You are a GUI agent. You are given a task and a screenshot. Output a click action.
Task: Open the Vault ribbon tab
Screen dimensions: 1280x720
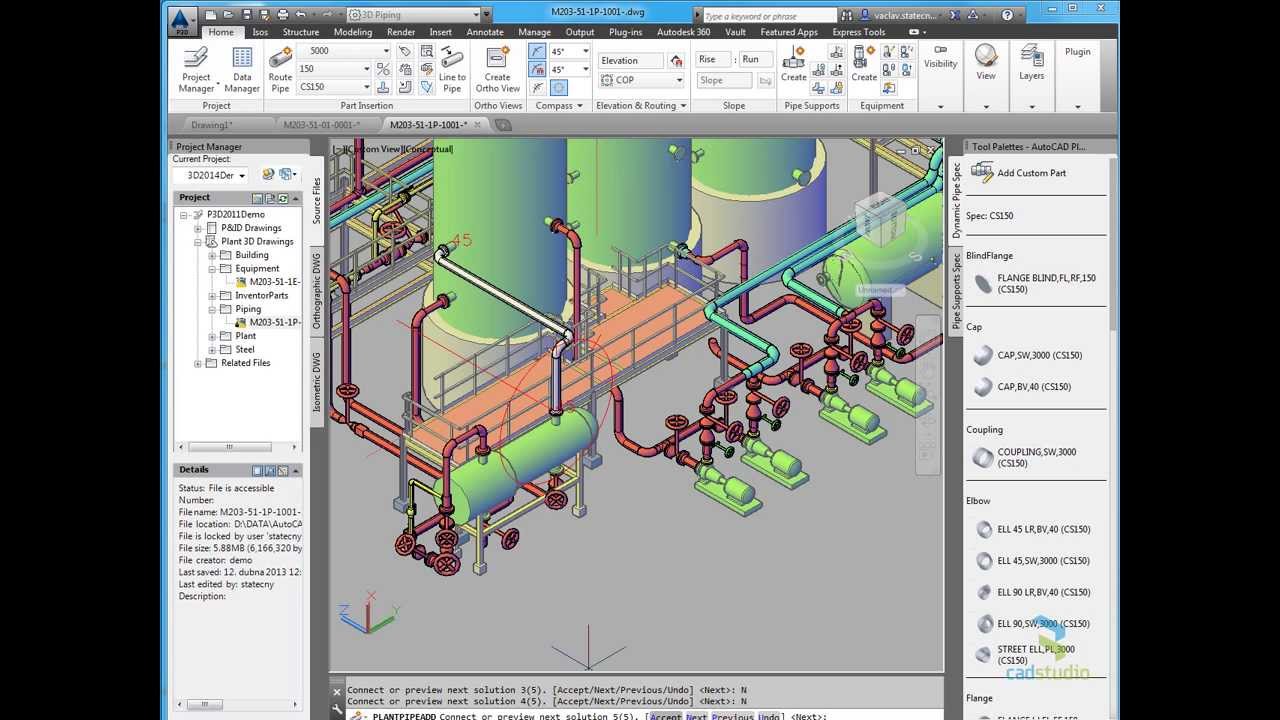(735, 32)
